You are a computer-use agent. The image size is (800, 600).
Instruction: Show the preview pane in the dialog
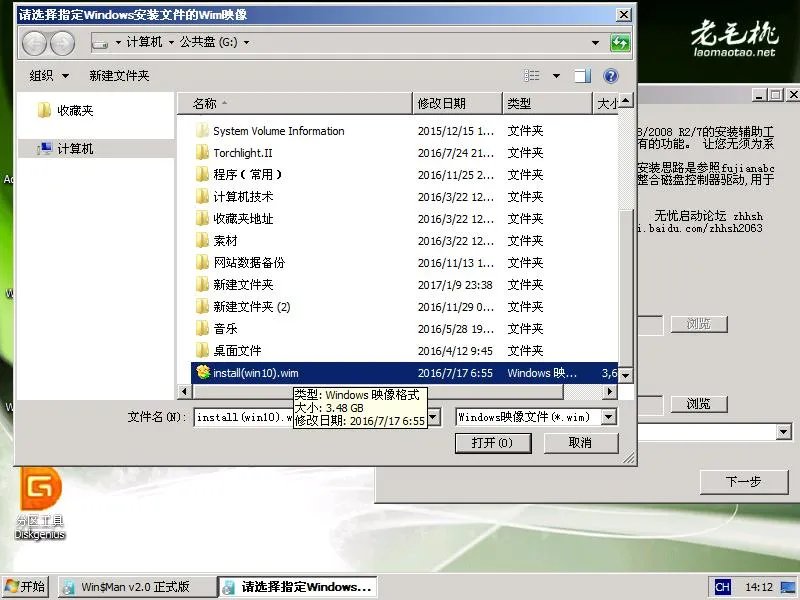[581, 75]
